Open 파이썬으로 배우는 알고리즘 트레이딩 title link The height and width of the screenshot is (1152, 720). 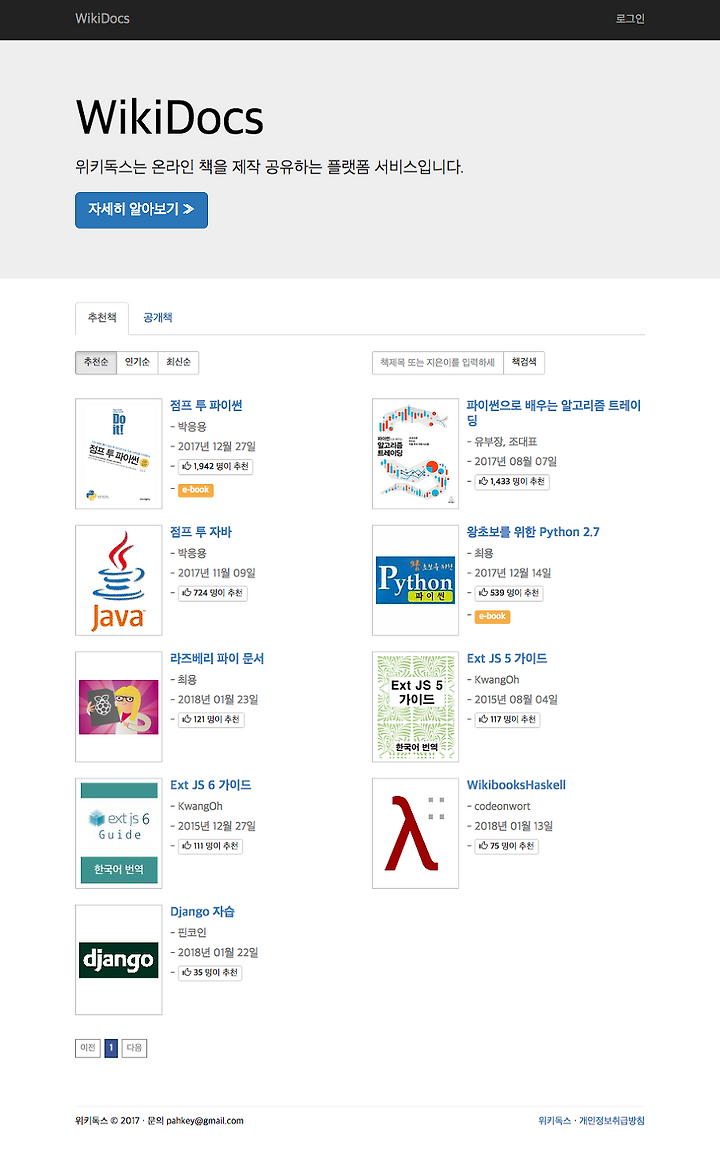click(x=554, y=413)
